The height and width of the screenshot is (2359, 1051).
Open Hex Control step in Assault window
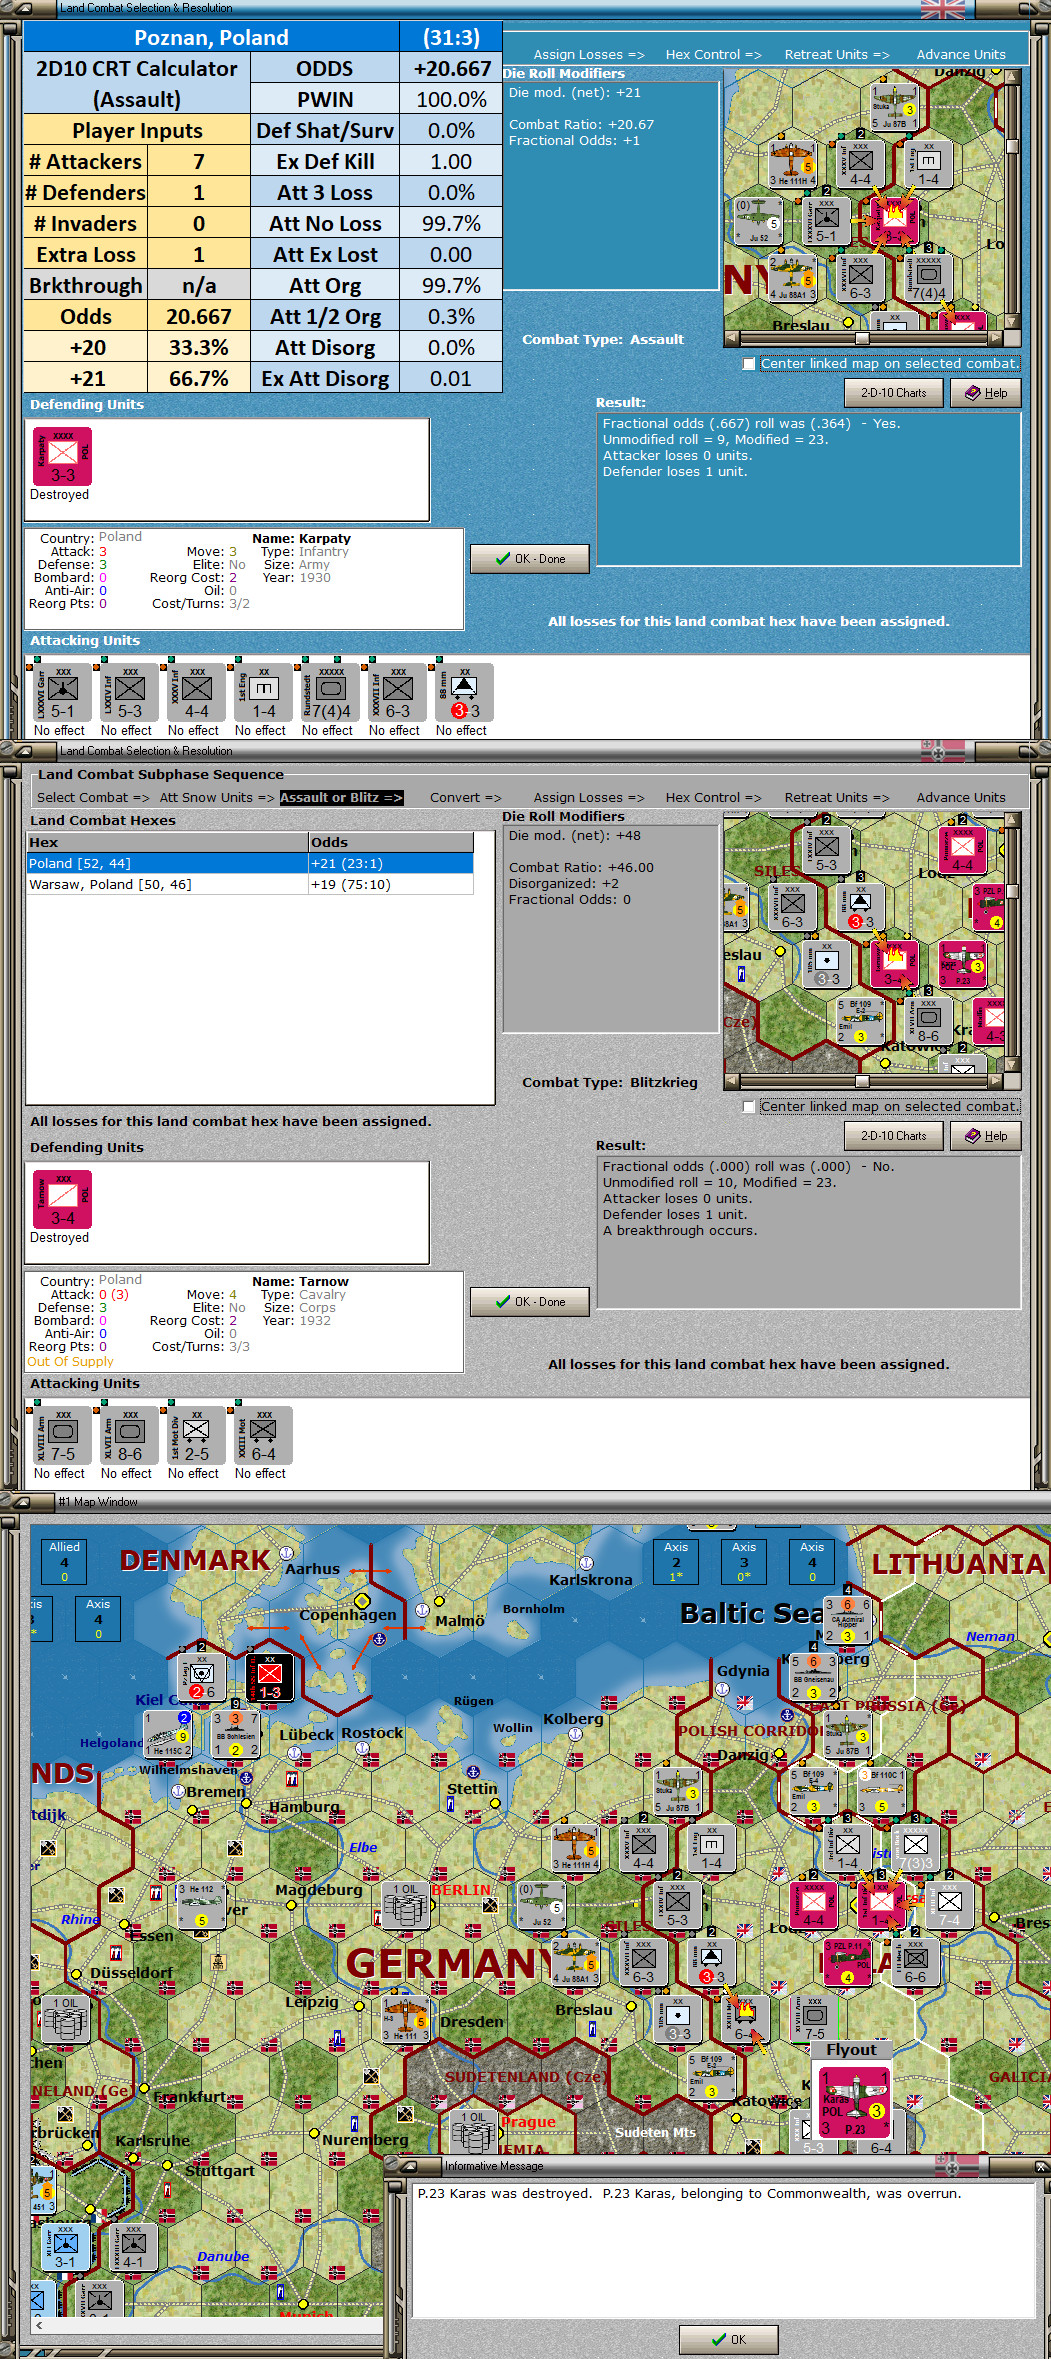(713, 54)
